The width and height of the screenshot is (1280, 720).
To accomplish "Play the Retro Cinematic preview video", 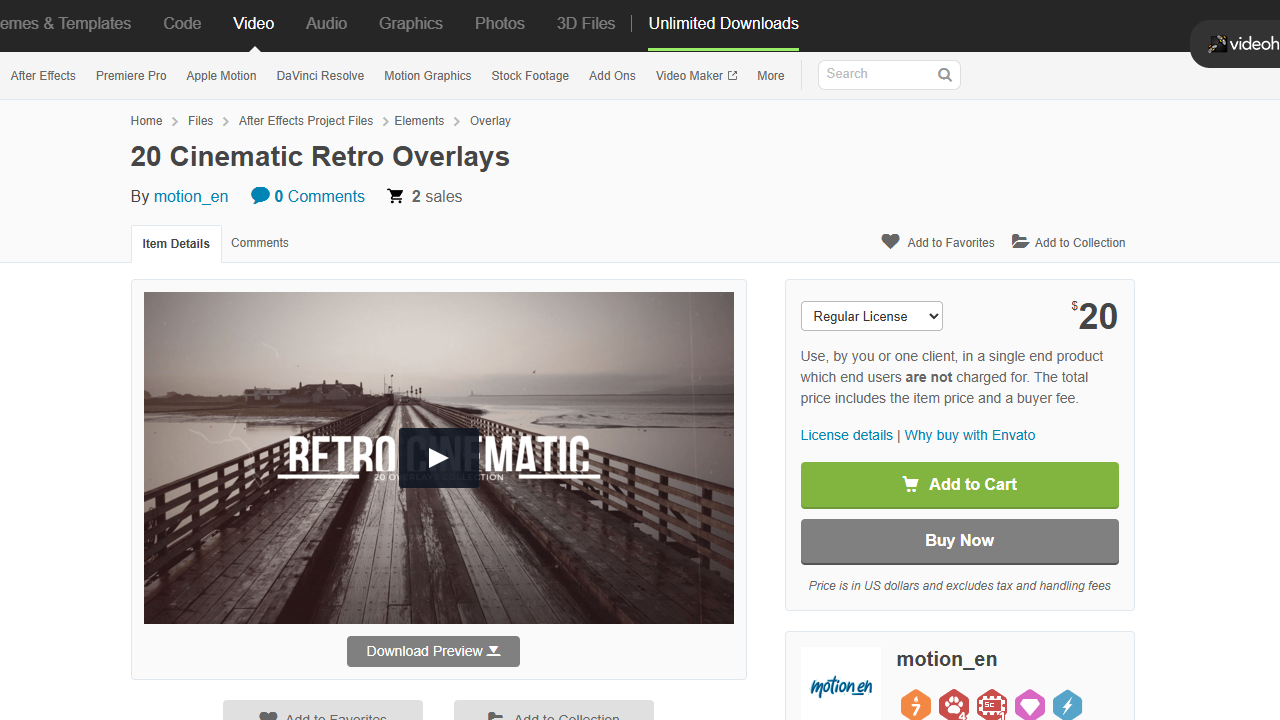I will tap(438, 458).
